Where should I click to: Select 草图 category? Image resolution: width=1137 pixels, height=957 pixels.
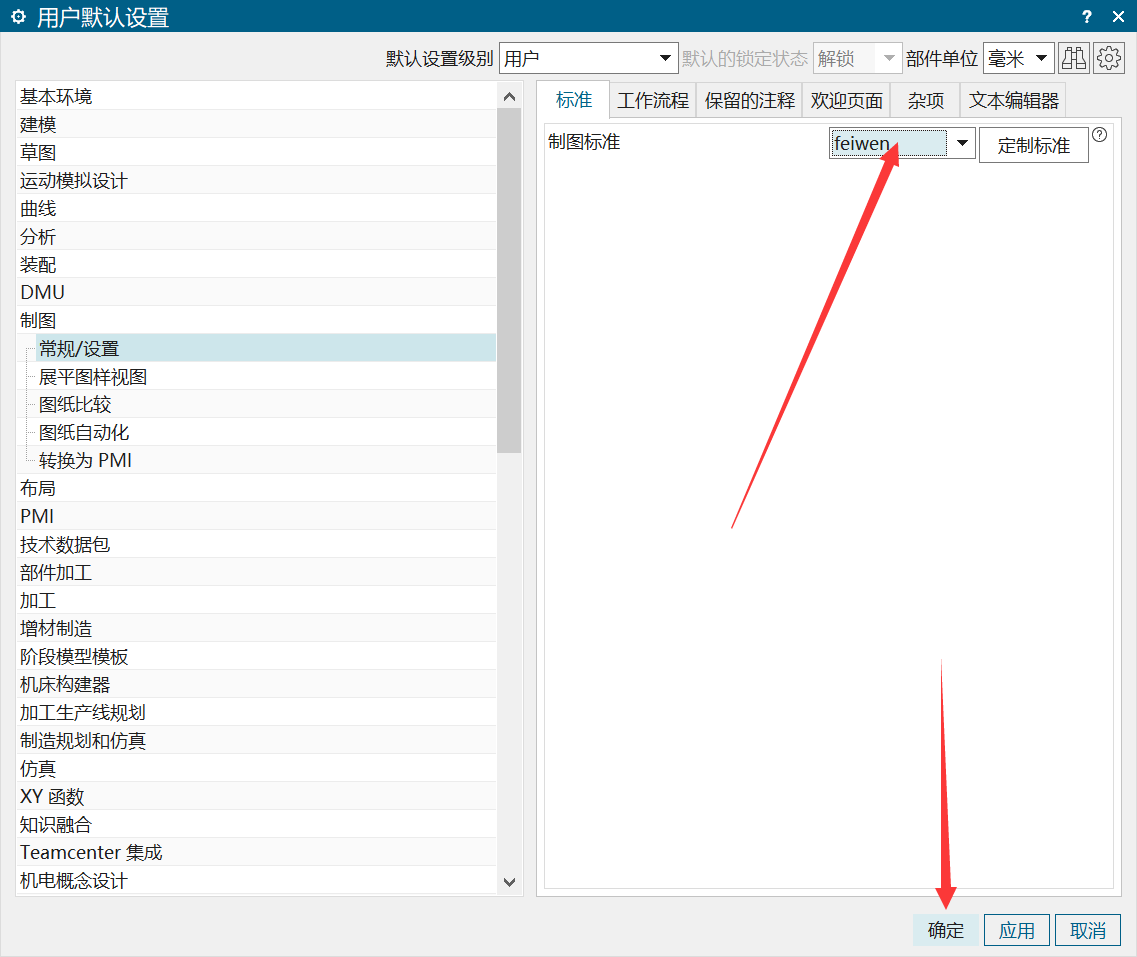257,152
